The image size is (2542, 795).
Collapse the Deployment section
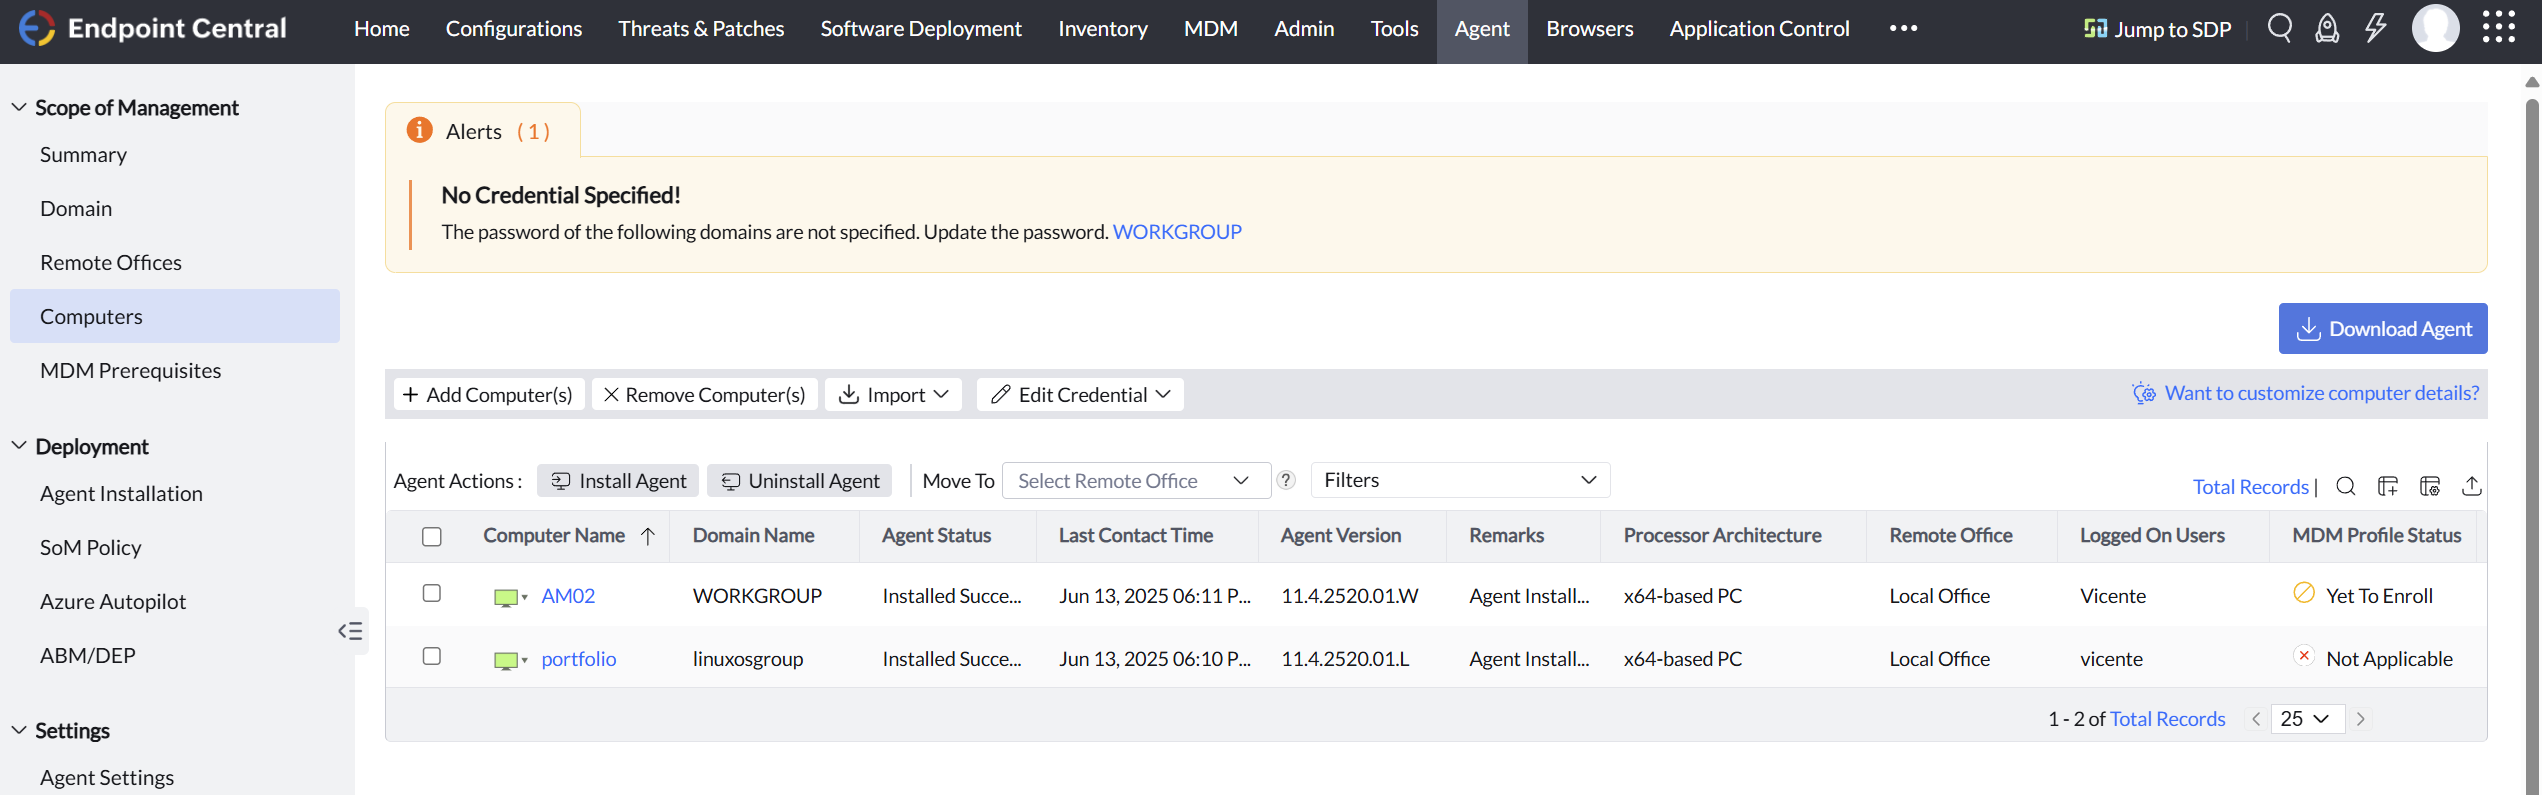coord(19,446)
